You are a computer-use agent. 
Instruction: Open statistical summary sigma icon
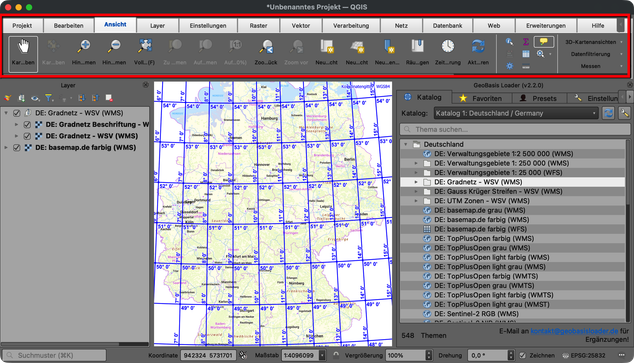coord(526,42)
